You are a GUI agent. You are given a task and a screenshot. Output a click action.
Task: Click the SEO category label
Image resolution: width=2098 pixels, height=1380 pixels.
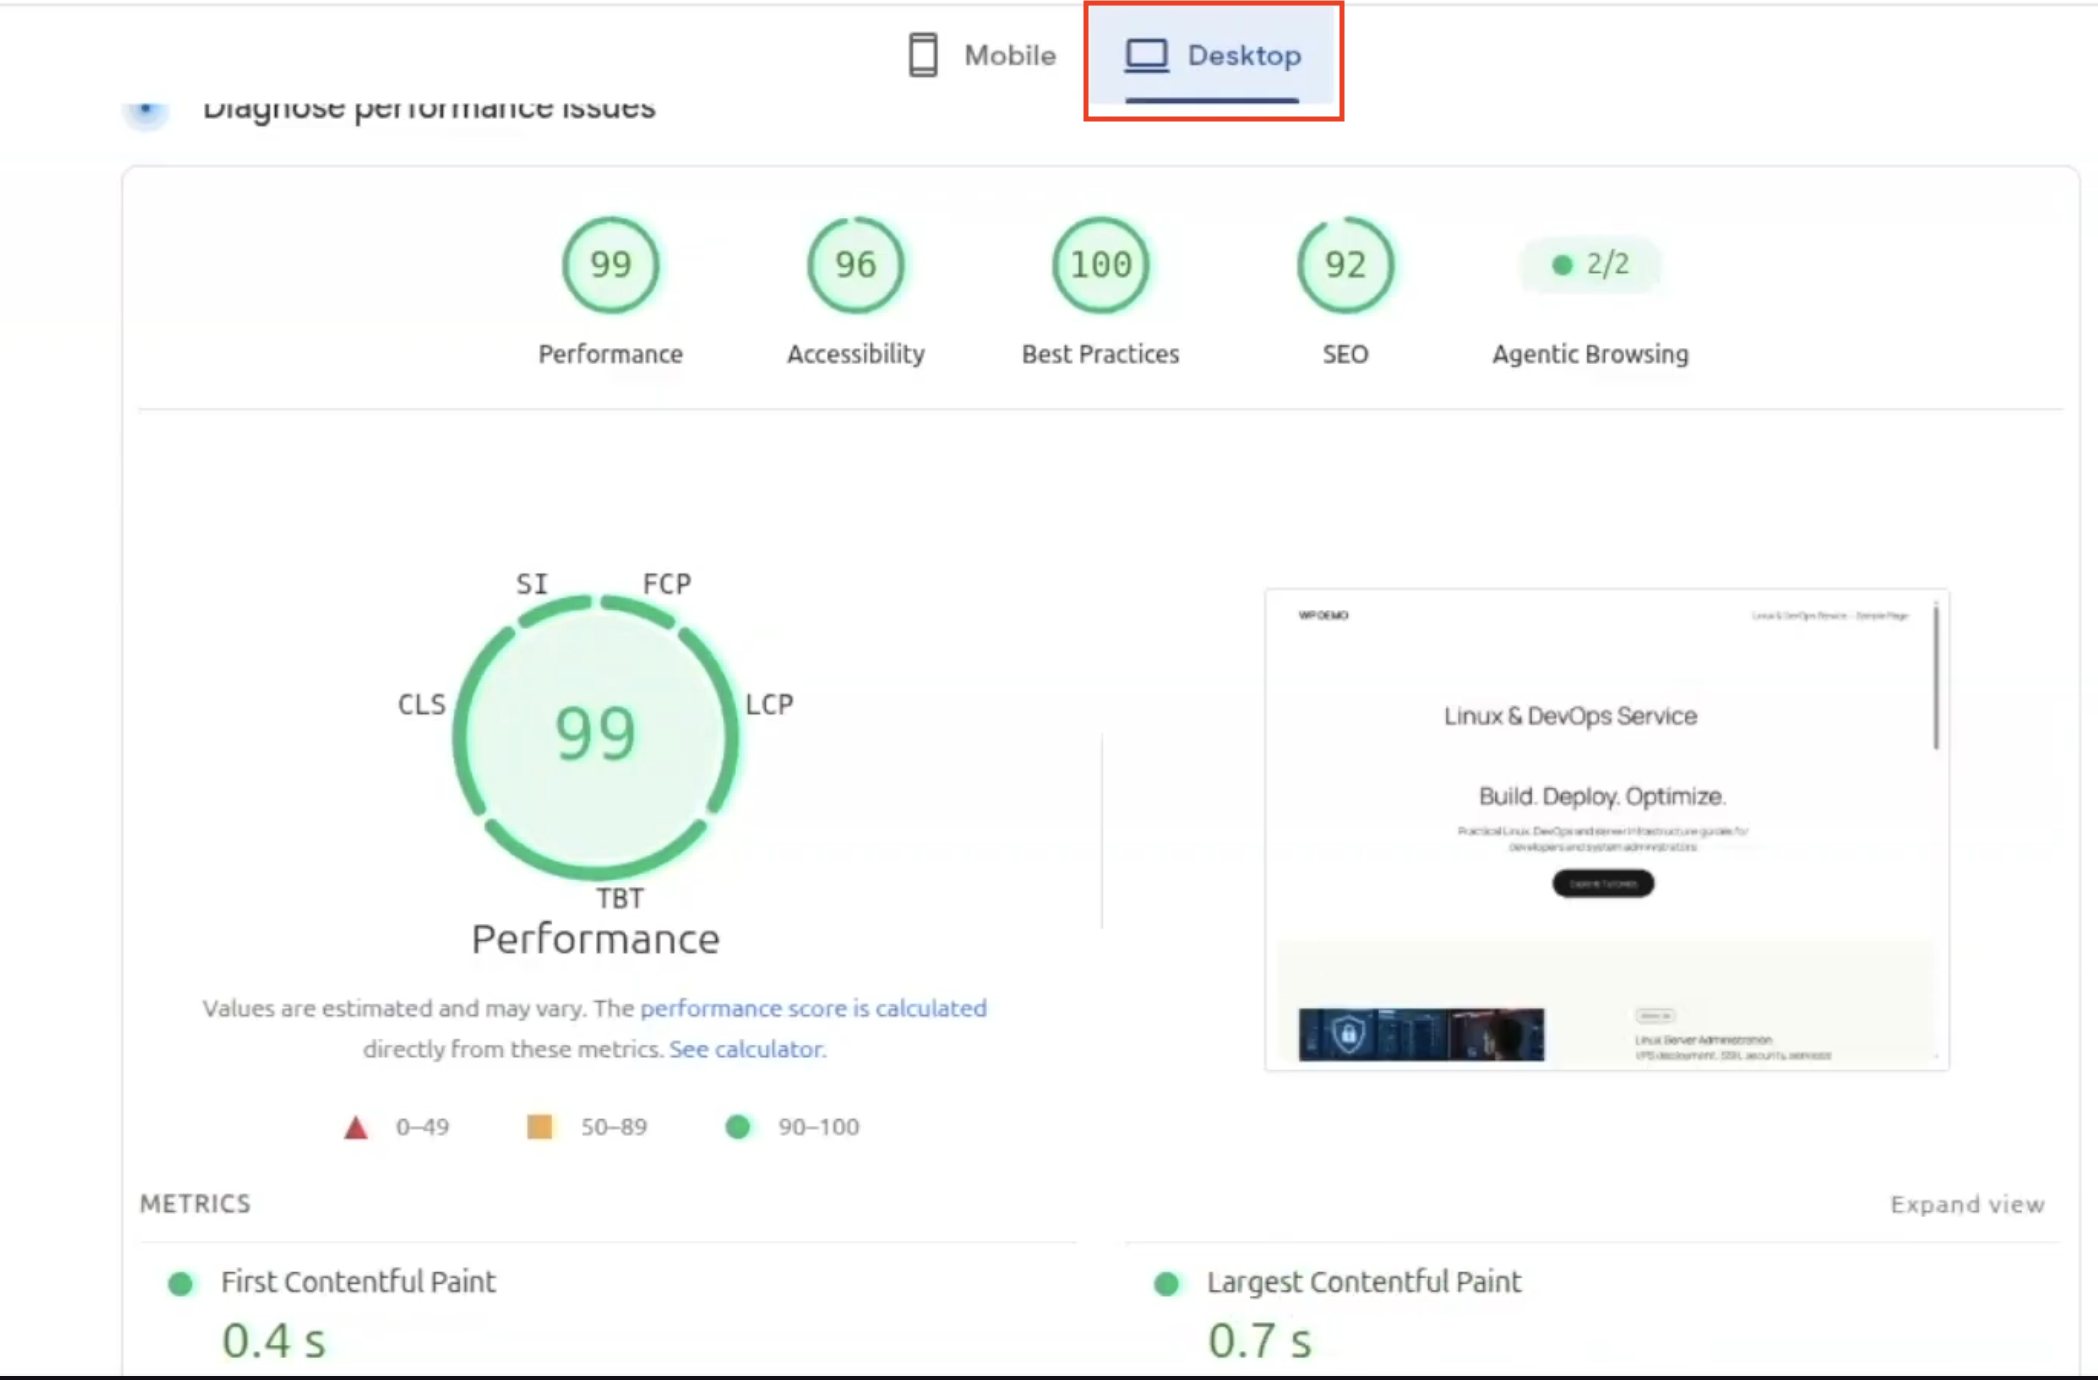pyautogui.click(x=1345, y=354)
